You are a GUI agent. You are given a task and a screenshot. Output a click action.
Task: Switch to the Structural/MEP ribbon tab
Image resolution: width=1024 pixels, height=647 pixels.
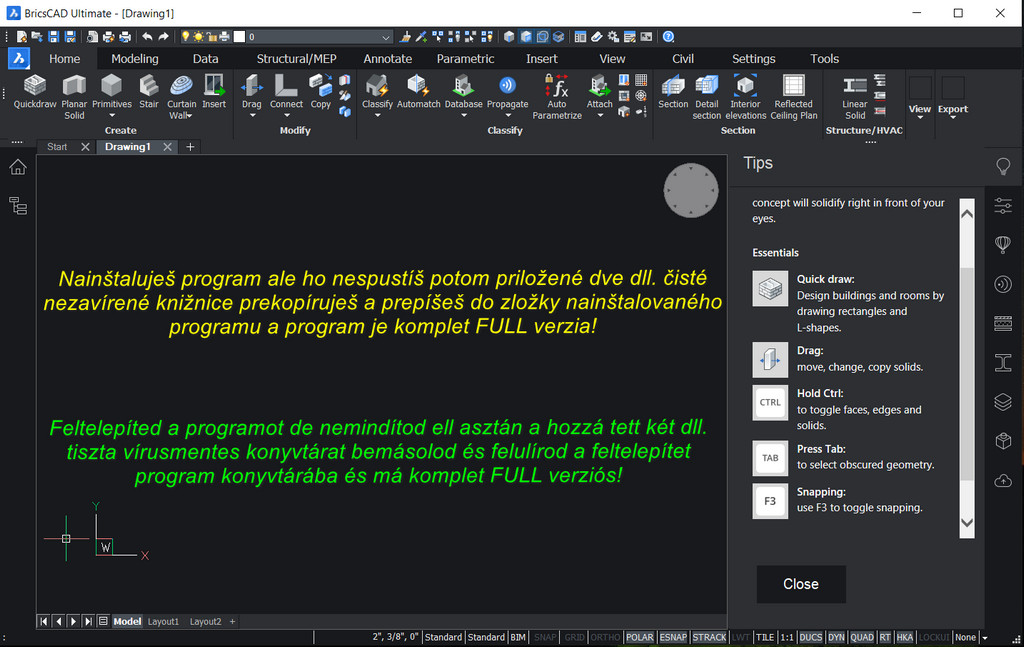click(296, 59)
